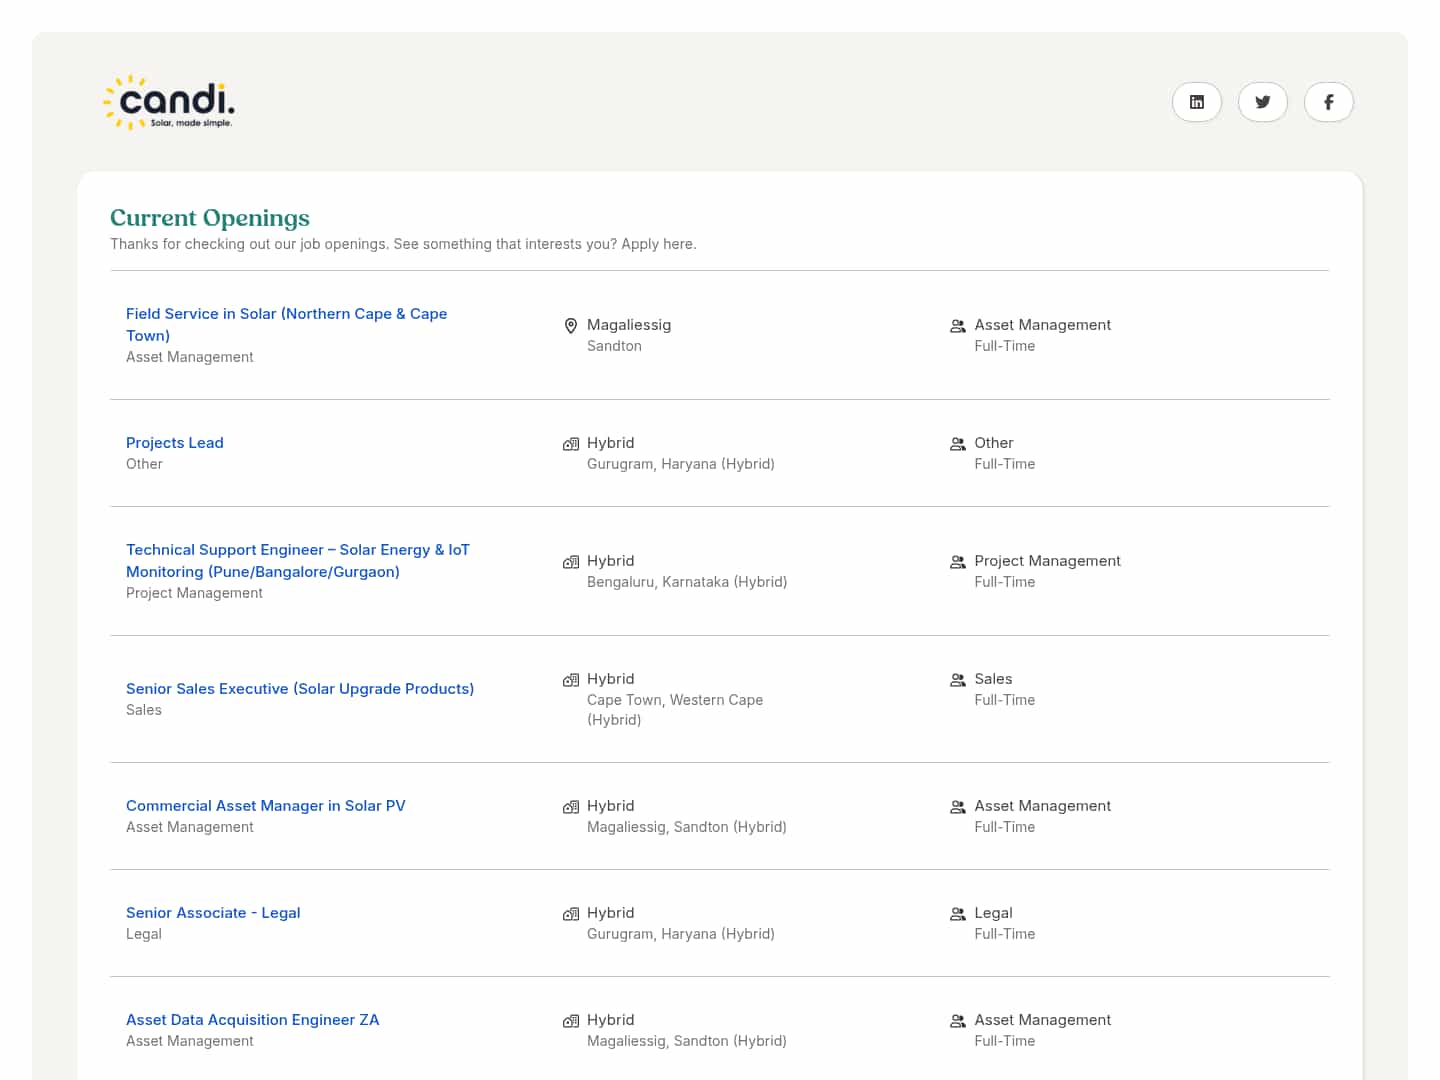The image size is (1440, 1080).
Task: Click hybrid icon in Asset Data Acquisition row
Action: click(571, 1021)
